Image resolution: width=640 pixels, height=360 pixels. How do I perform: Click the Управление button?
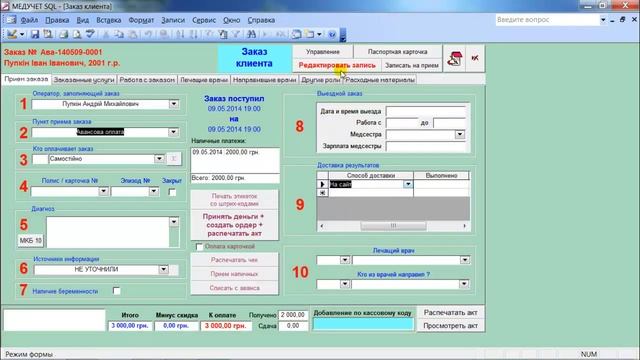(x=323, y=52)
